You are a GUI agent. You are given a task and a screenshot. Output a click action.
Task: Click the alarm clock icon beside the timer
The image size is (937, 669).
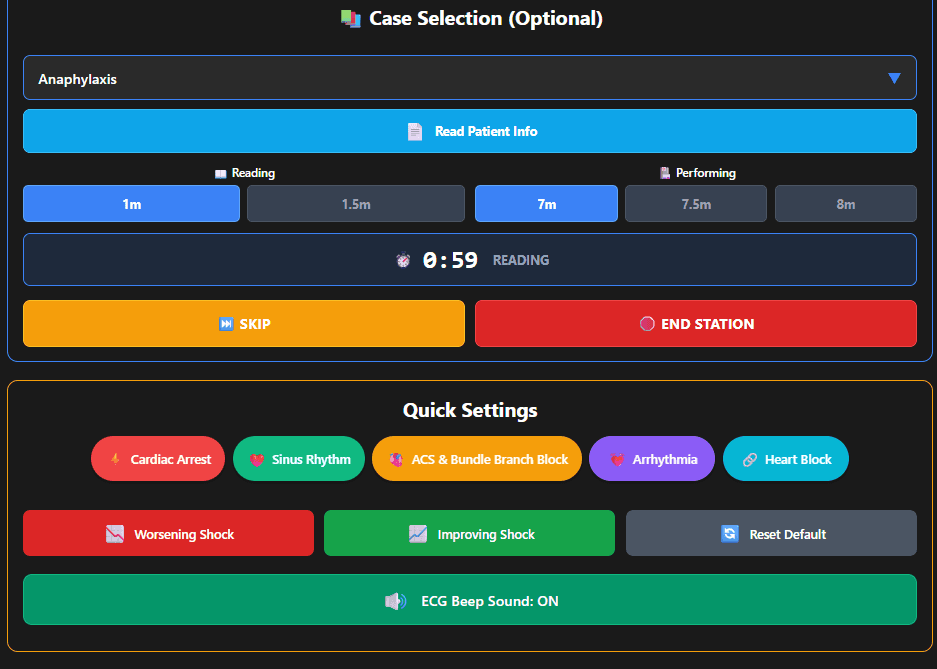pos(403,259)
